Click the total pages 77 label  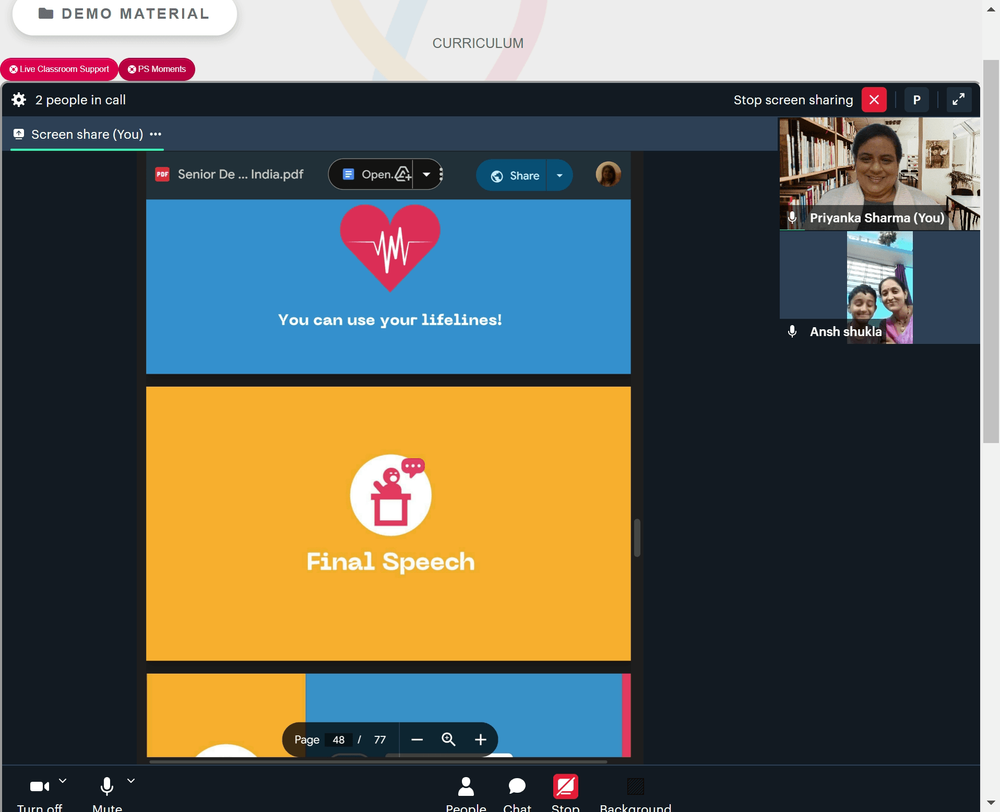[379, 739]
